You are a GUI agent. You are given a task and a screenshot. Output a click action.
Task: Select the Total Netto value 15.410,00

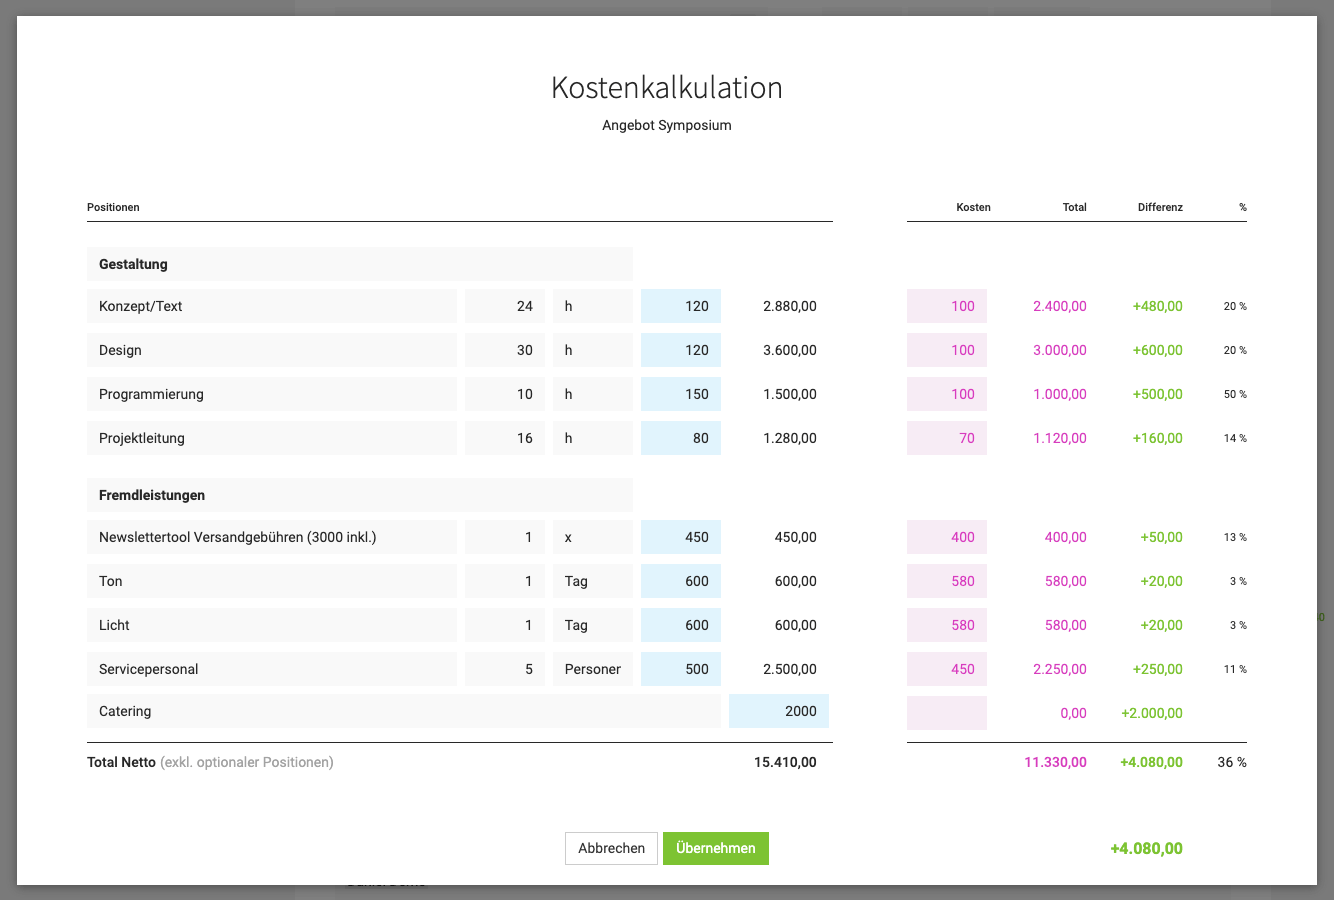tap(785, 762)
